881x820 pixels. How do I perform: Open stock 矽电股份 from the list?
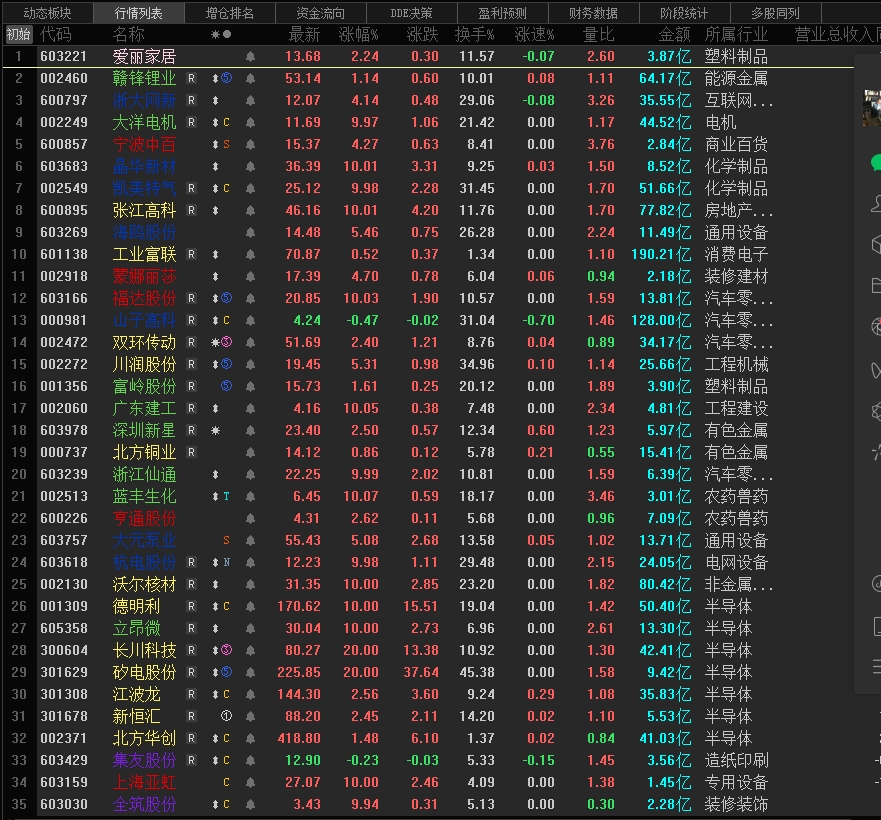point(144,672)
